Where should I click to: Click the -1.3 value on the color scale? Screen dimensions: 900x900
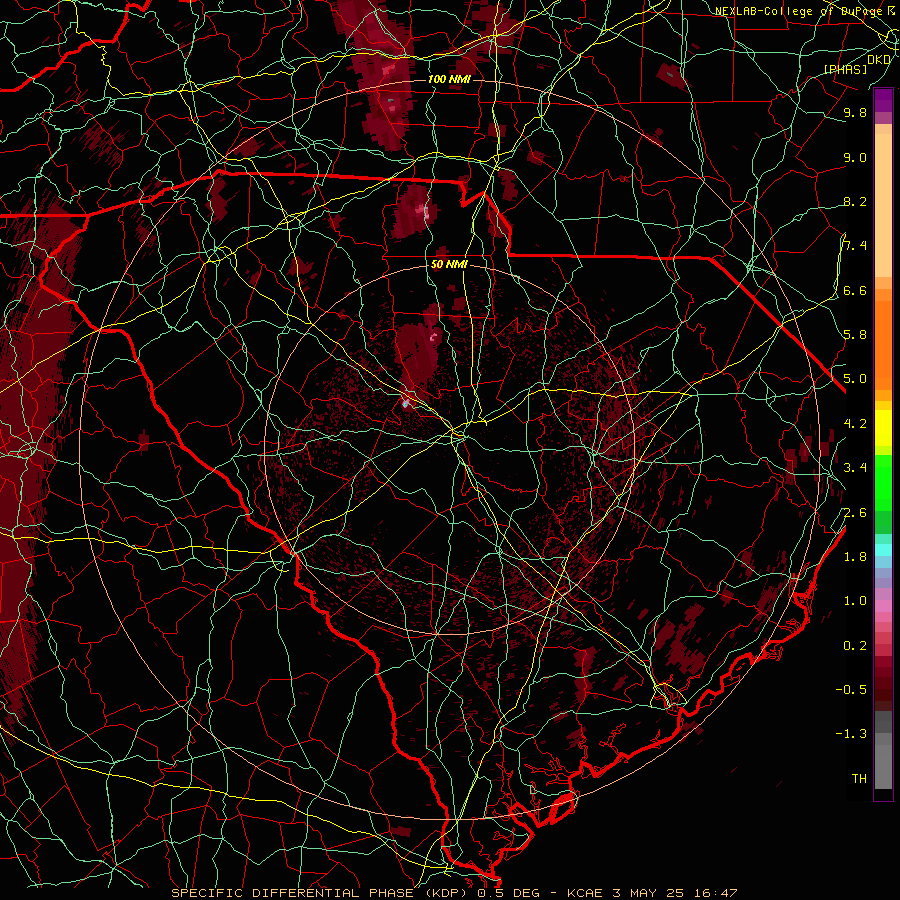pyautogui.click(x=851, y=734)
